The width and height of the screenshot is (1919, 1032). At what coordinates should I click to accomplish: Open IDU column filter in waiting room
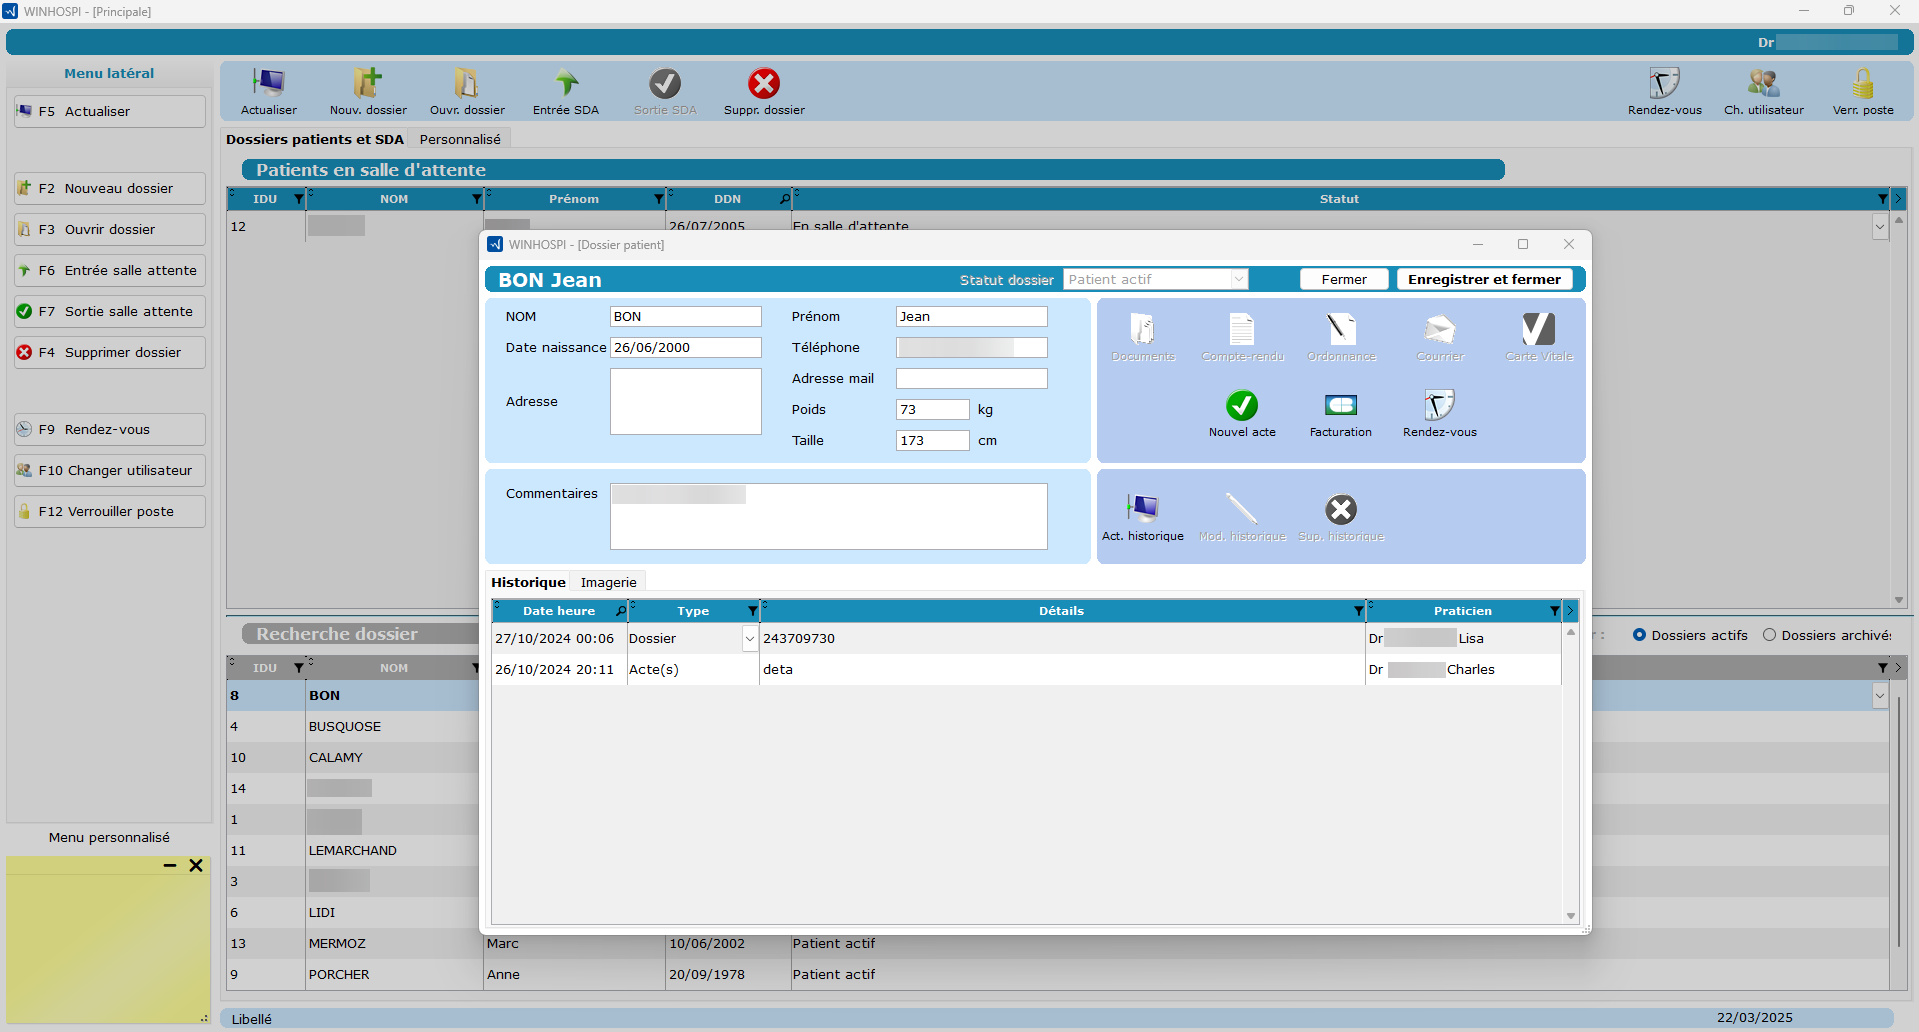[x=298, y=199]
